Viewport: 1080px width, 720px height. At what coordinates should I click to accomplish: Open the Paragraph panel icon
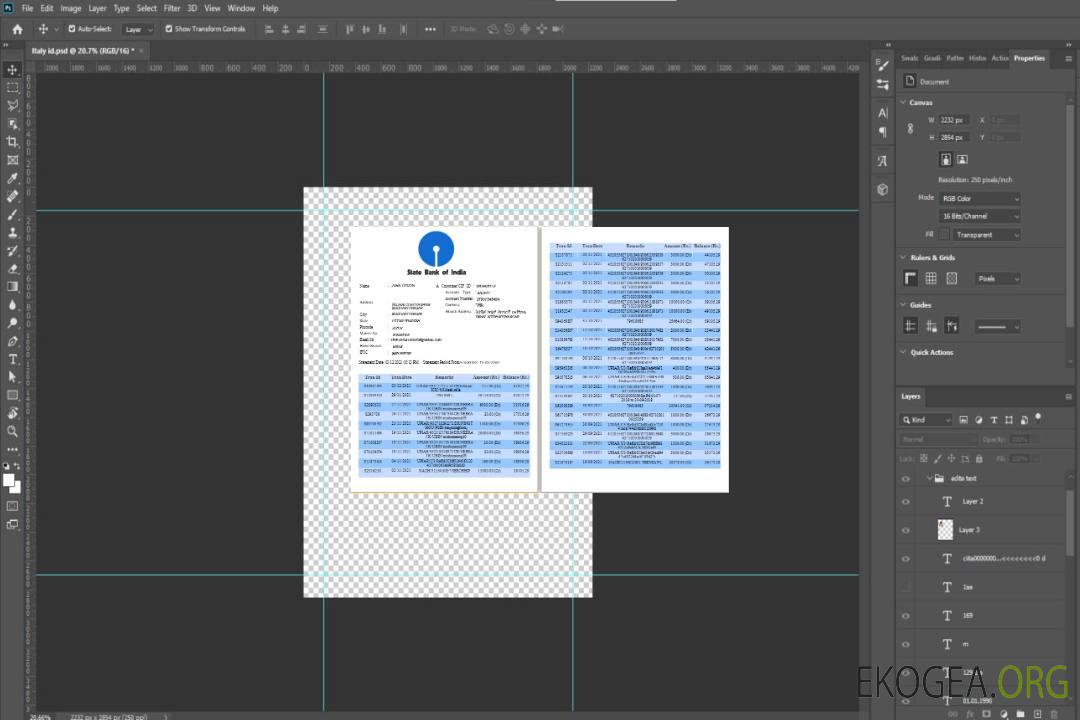pyautogui.click(x=882, y=131)
